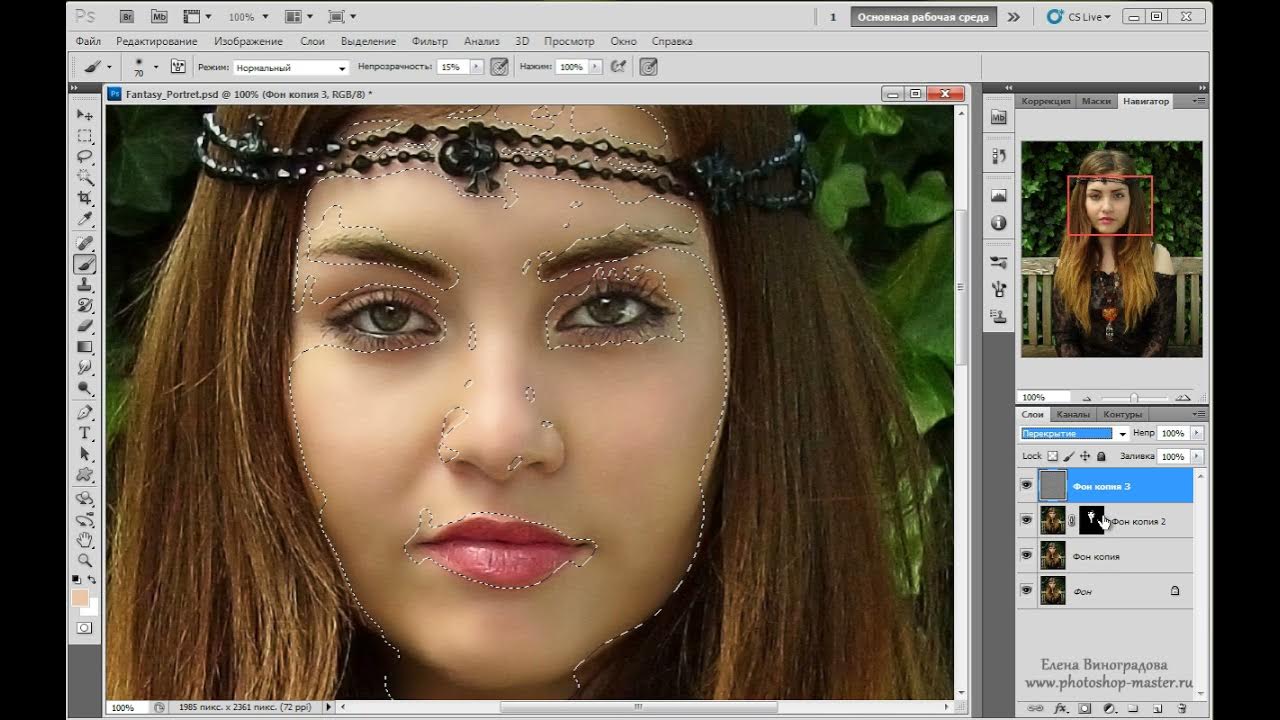Select the Zoom tool
This screenshot has width=1280, height=720.
[85, 561]
